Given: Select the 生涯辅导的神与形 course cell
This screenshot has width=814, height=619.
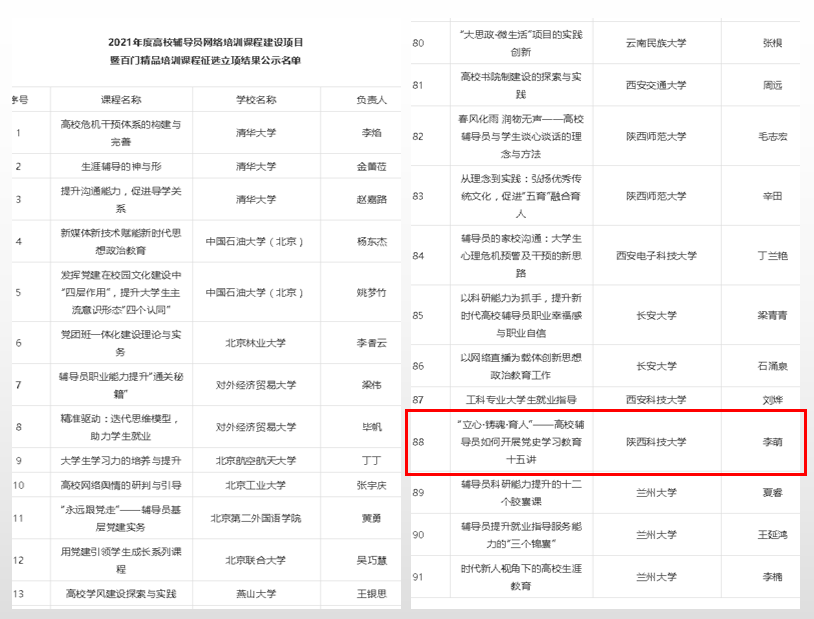Looking at the screenshot, I should point(121,166).
